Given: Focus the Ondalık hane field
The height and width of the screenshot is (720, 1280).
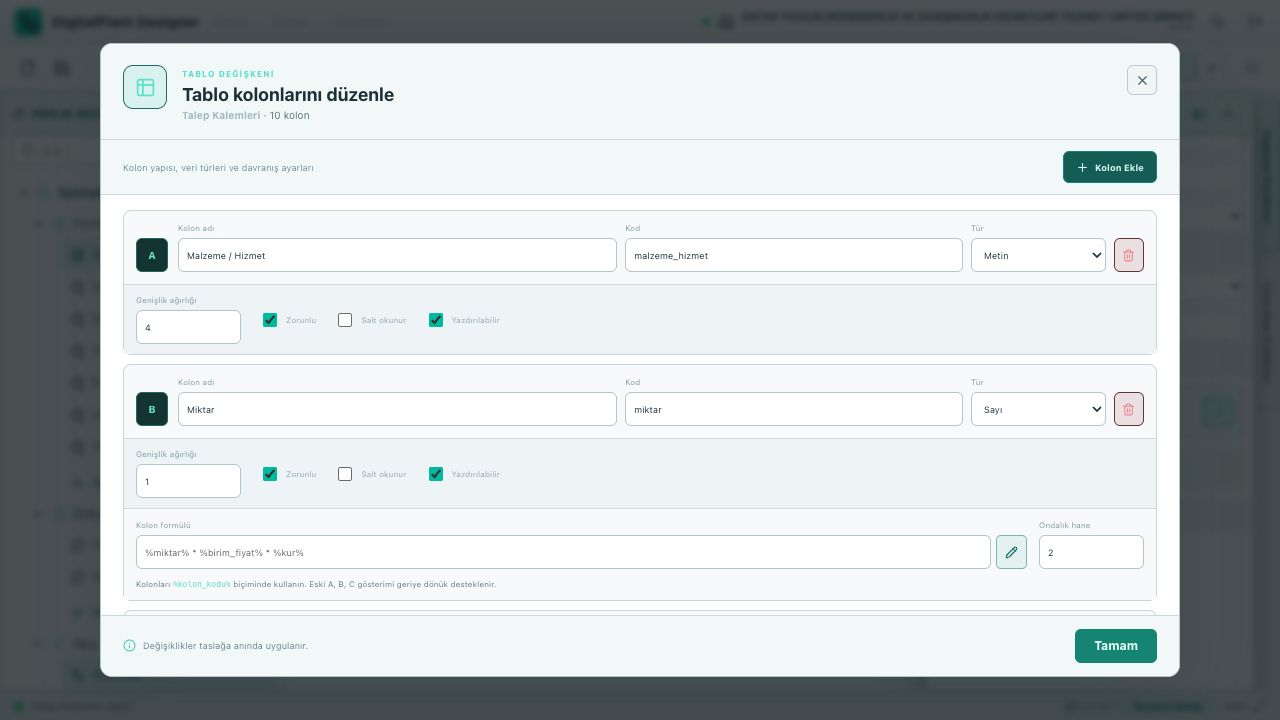Looking at the screenshot, I should (x=1091, y=552).
